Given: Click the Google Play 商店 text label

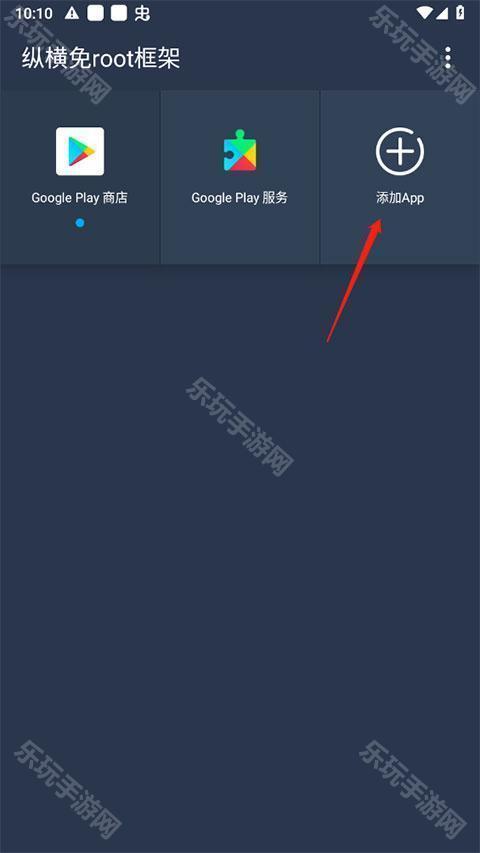Looking at the screenshot, I should pos(80,197).
